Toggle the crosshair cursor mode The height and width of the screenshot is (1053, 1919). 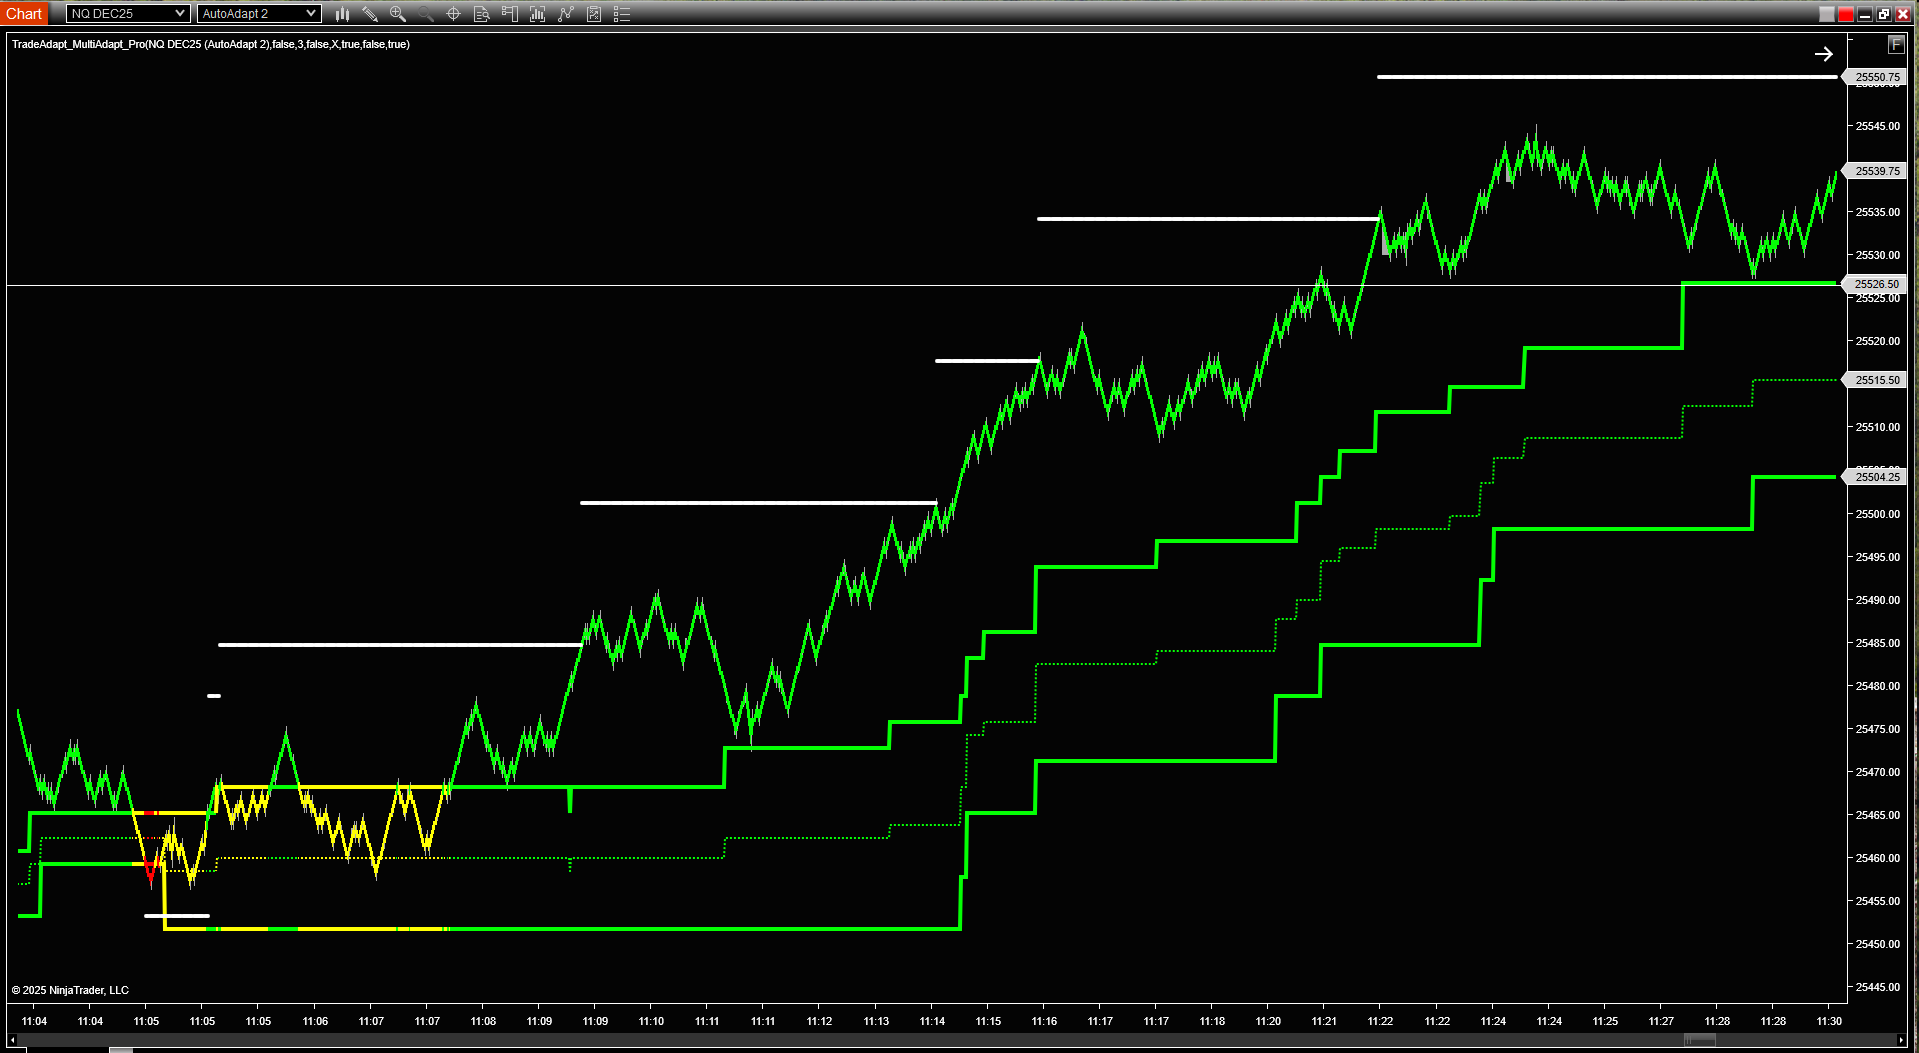(x=453, y=14)
